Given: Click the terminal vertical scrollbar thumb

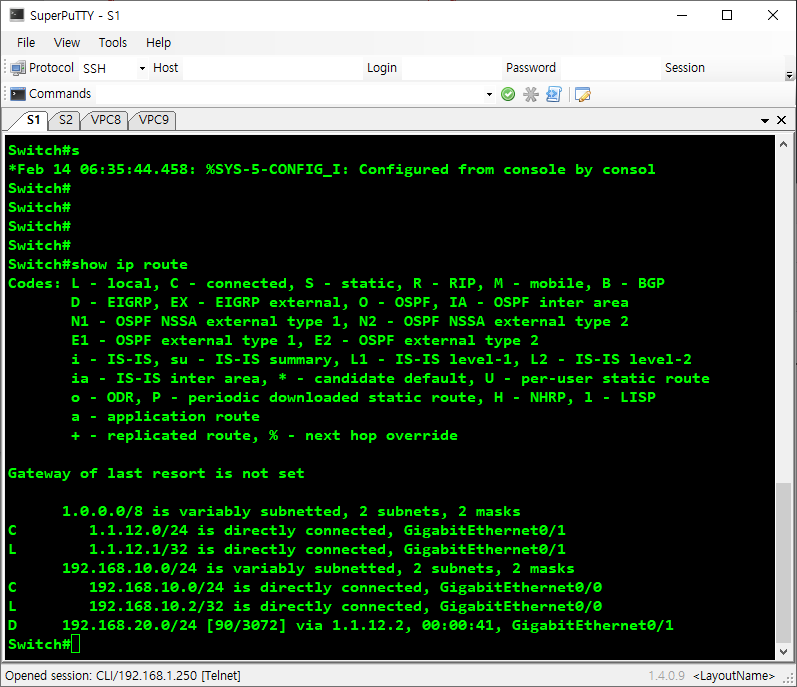Looking at the screenshot, I should pyautogui.click(x=783, y=563).
